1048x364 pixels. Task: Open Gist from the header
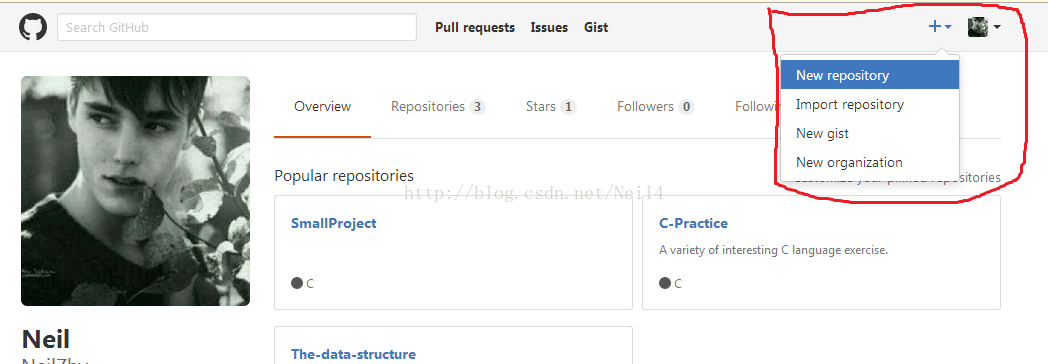pyautogui.click(x=596, y=27)
